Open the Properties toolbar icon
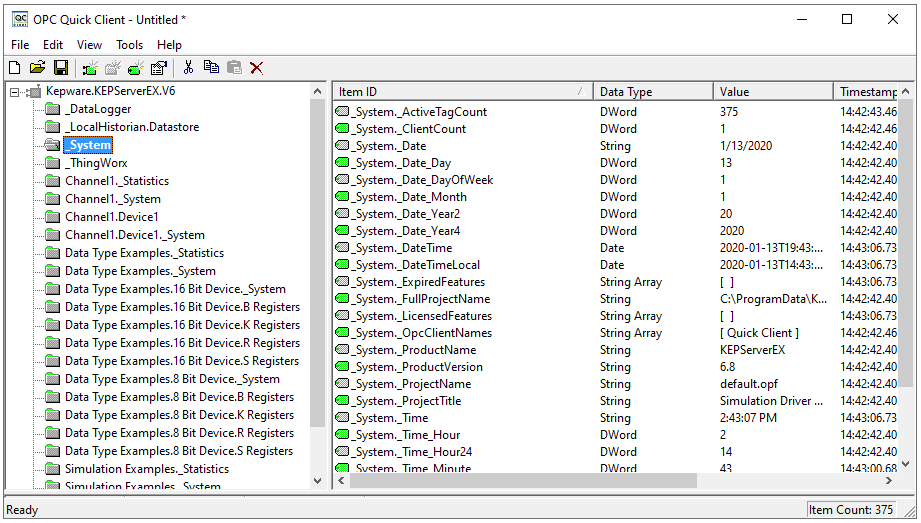Viewport: 921px width, 523px height. tap(159, 68)
